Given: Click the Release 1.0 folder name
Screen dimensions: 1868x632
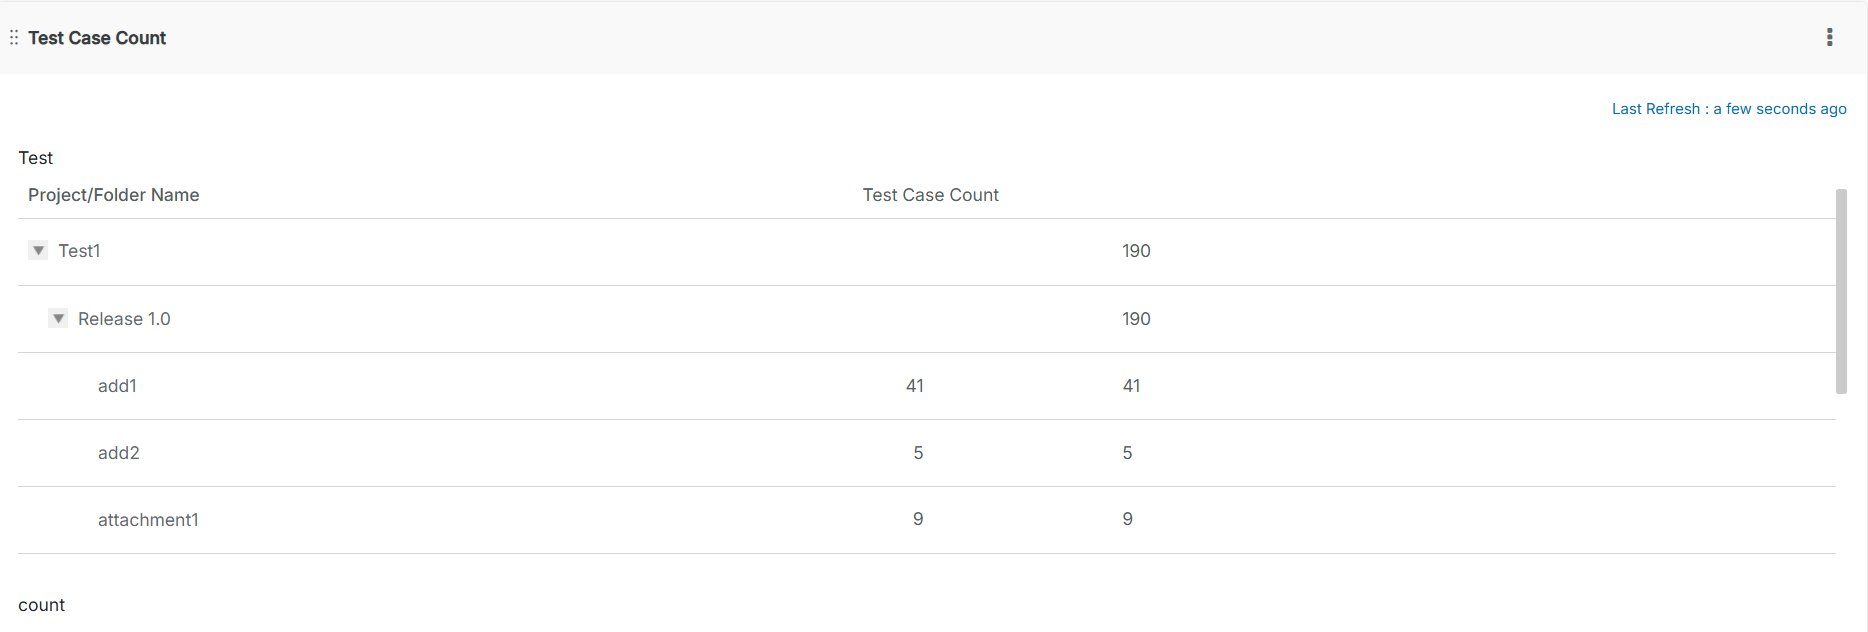Looking at the screenshot, I should [x=124, y=318].
